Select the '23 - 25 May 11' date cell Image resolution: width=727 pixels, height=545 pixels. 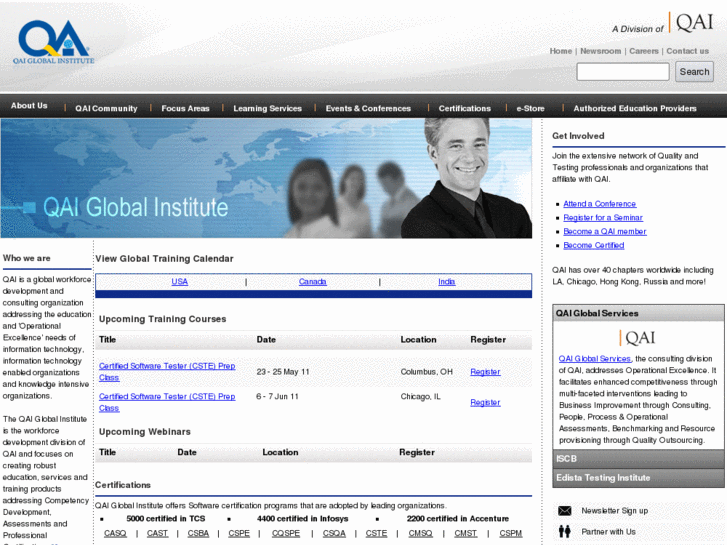point(283,372)
